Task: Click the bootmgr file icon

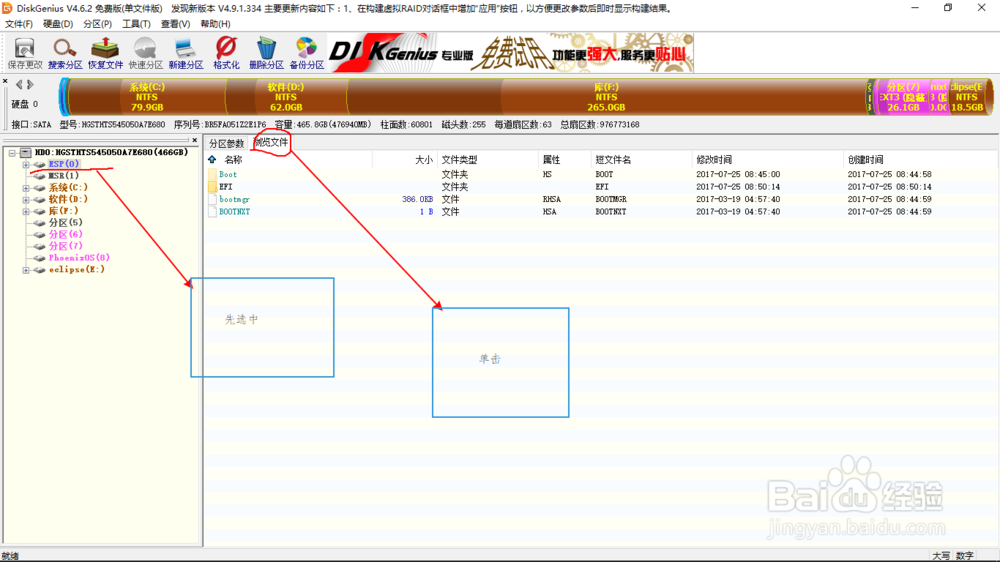Action: pyautogui.click(x=212, y=199)
